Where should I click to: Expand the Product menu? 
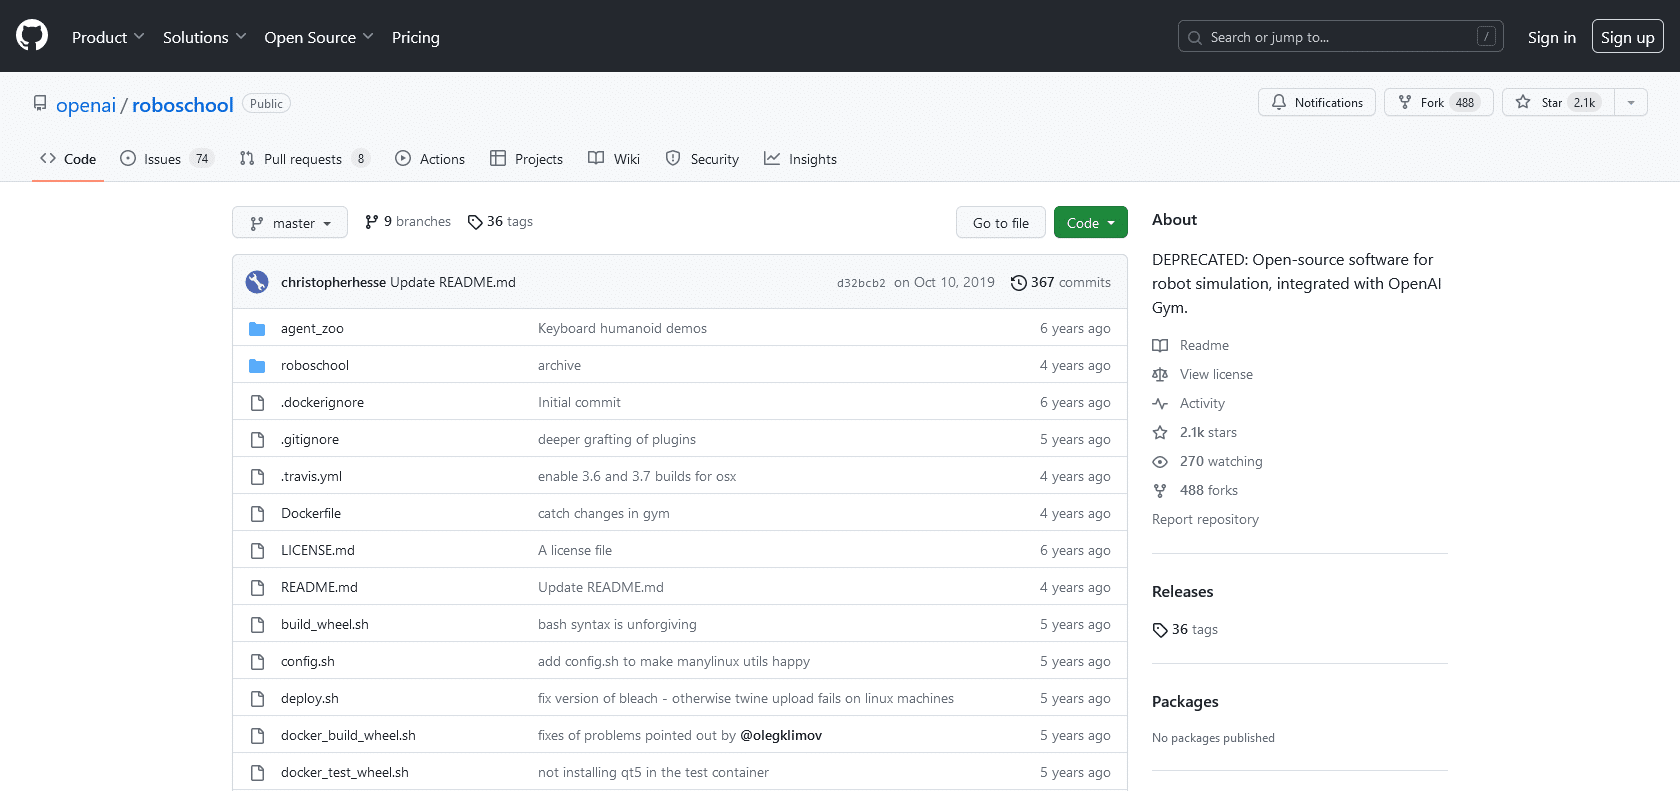108,37
